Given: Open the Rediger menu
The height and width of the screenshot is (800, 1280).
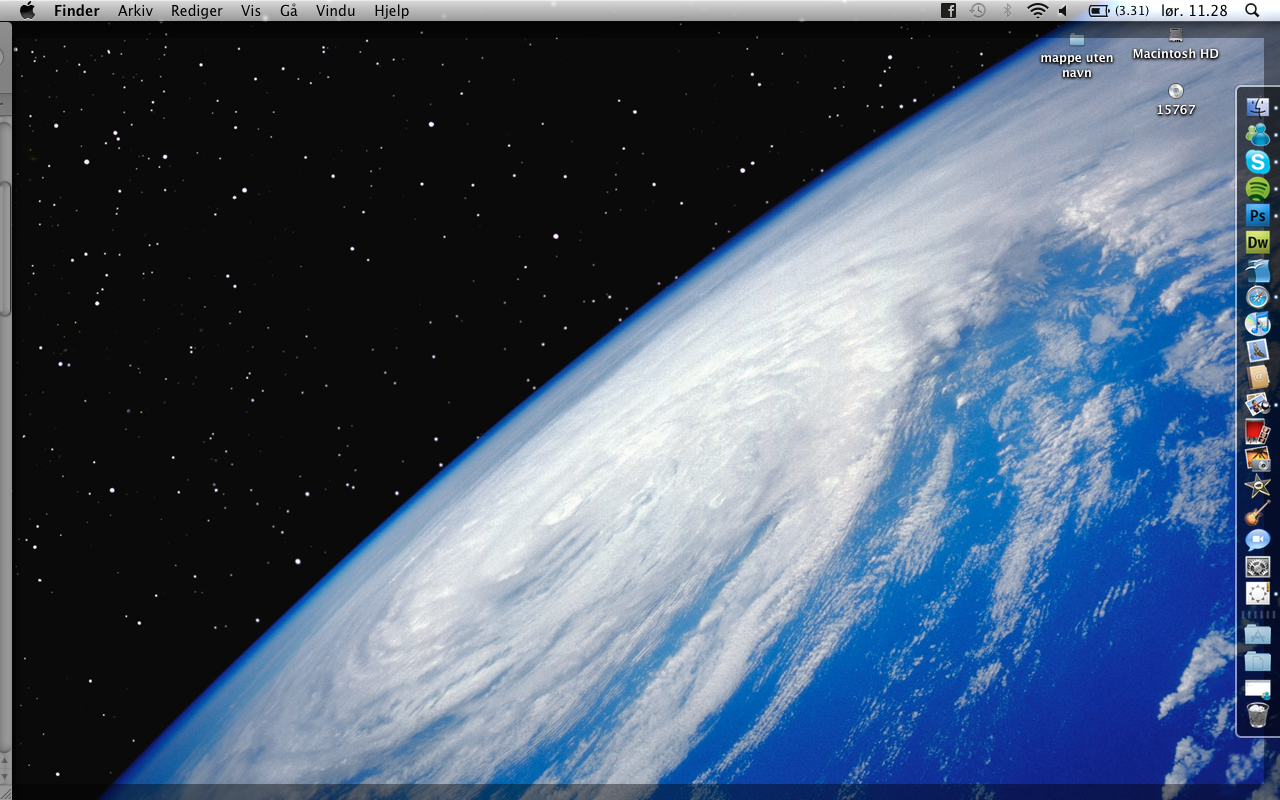Looking at the screenshot, I should [197, 11].
